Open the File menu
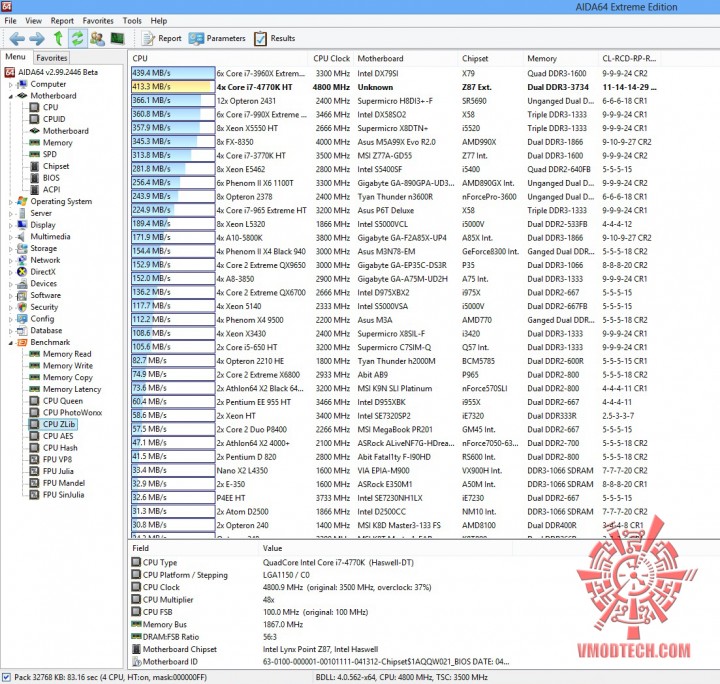 (x=10, y=21)
